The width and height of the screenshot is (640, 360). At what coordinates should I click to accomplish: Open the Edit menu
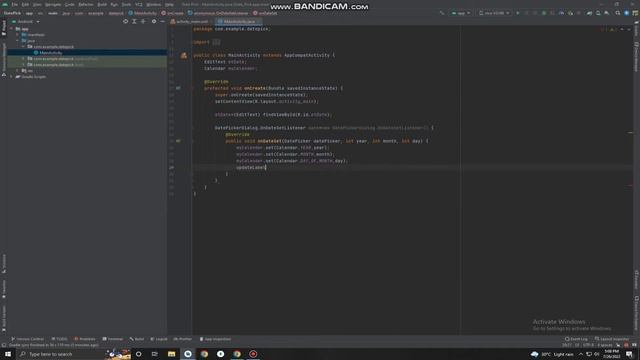(x=25, y=4)
